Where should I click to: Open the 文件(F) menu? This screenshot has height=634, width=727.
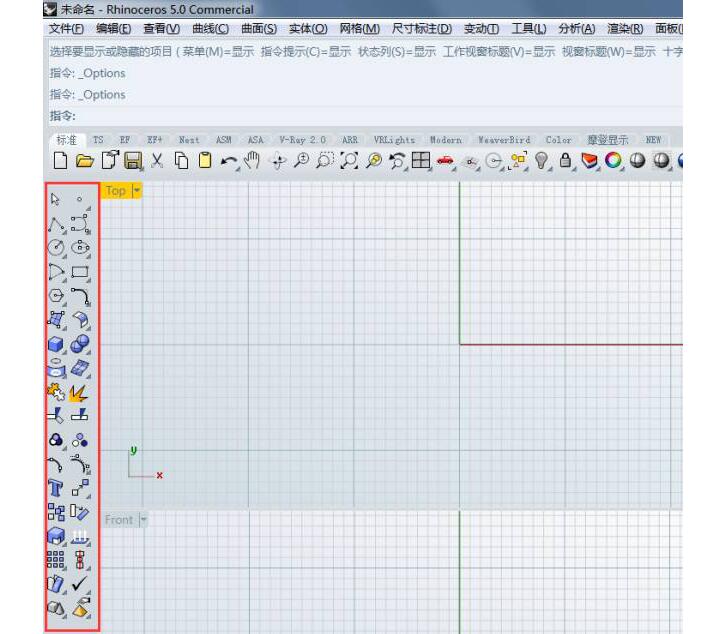tap(66, 29)
